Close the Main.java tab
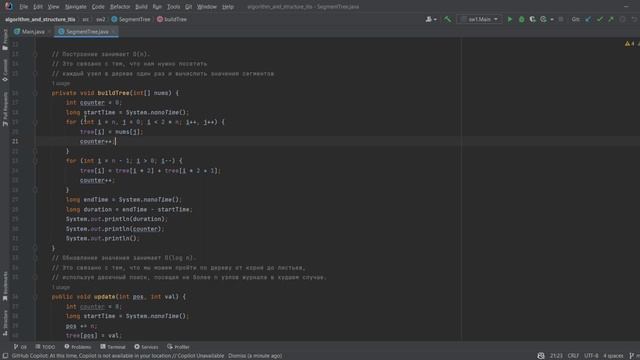This screenshot has width=640, height=360. tap(49, 31)
